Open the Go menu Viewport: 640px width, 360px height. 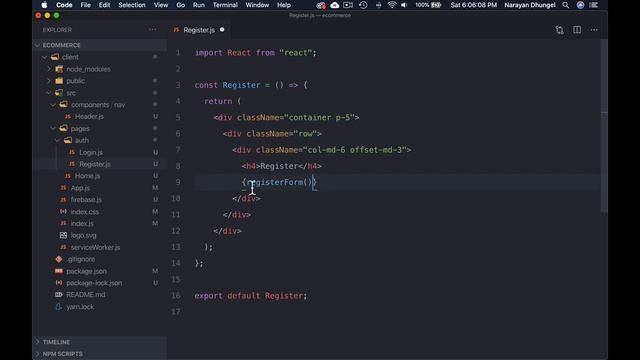point(181,5)
